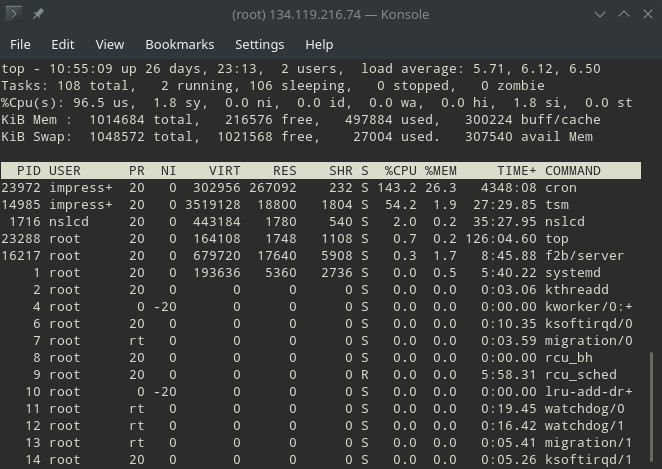662x469 pixels.
Task: Minimize the Konsole window using chevron down
Action: [600, 14]
